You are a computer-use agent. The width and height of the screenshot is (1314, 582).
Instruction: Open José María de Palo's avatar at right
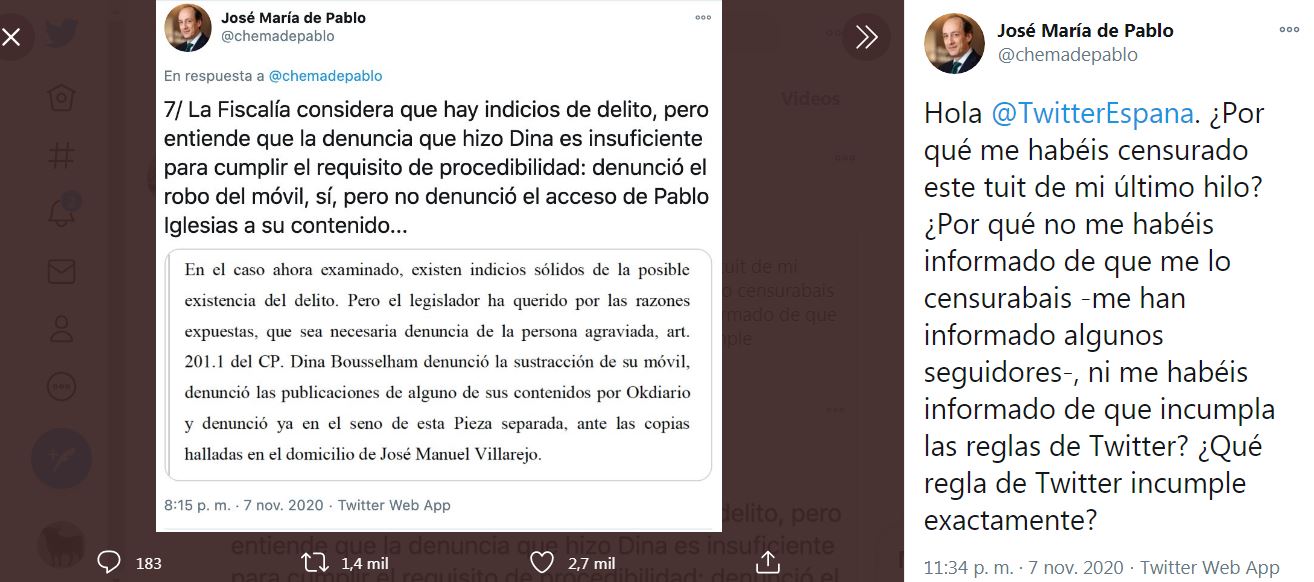click(x=954, y=43)
